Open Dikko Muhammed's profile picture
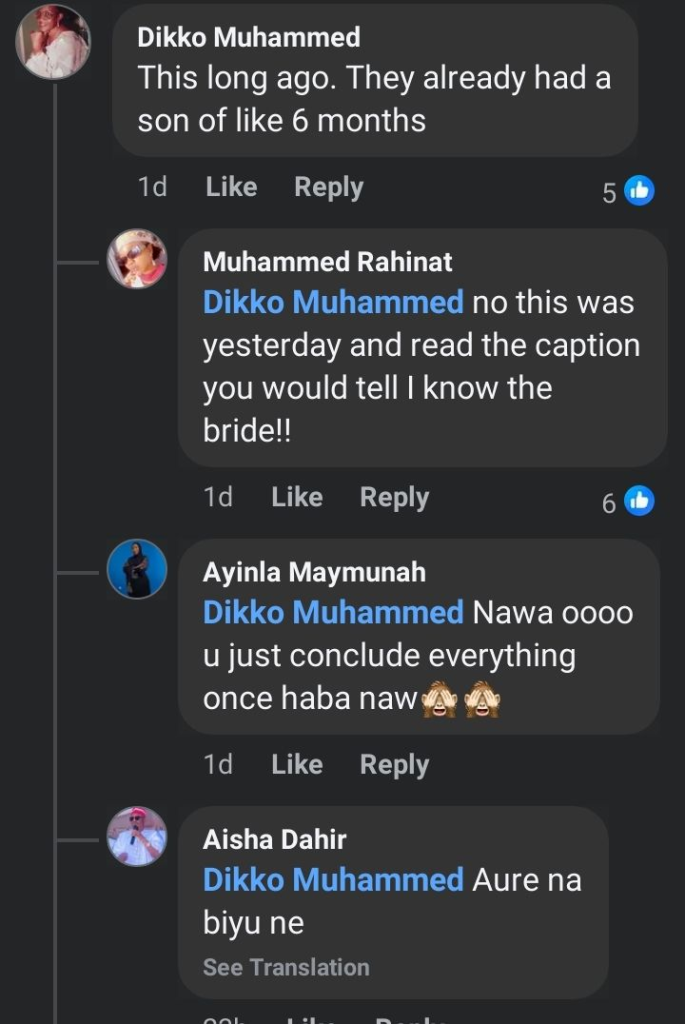Screen dimensions: 685x1024 [x=53, y=42]
